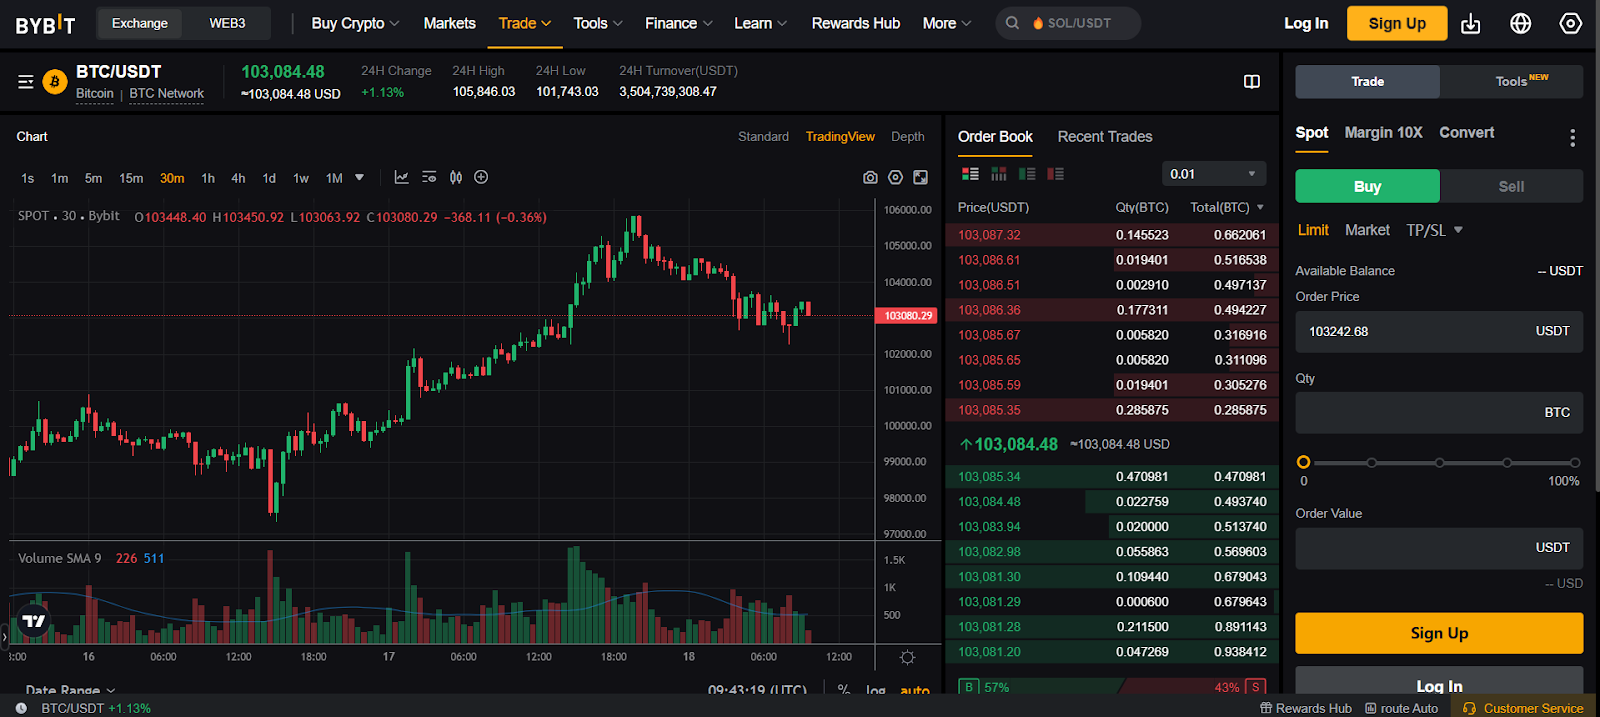Expand Date Range selector
This screenshot has width=1600, height=717.
pos(70,690)
